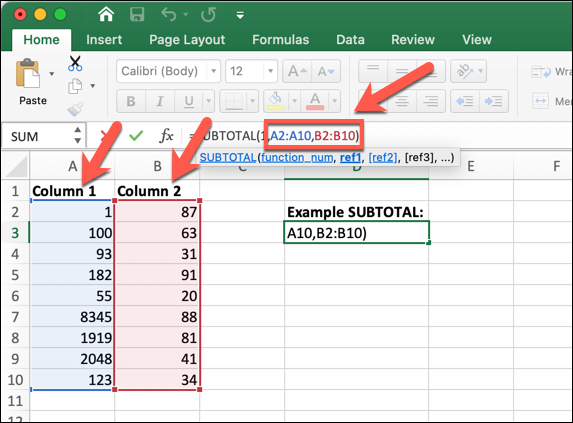Expand the Copy options arrow
Viewport: 573px width, 423px height.
(x=93, y=86)
